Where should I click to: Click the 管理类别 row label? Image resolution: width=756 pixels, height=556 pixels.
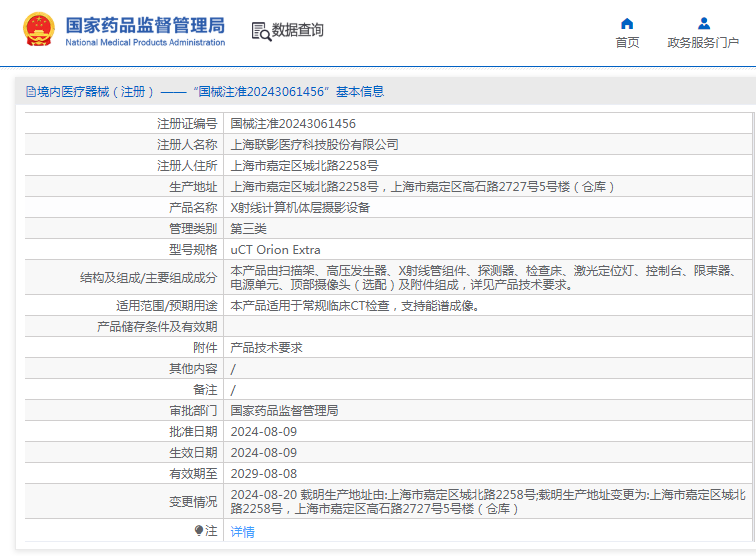pyautogui.click(x=193, y=229)
